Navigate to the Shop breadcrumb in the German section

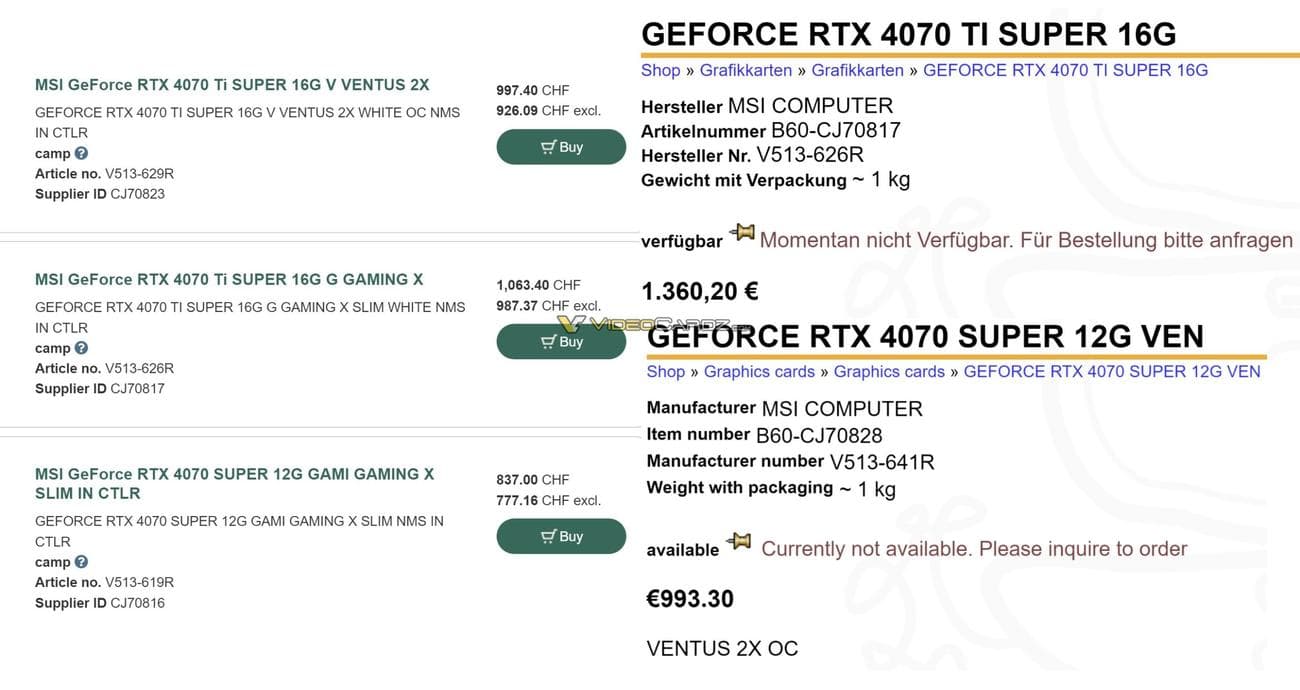coord(659,69)
